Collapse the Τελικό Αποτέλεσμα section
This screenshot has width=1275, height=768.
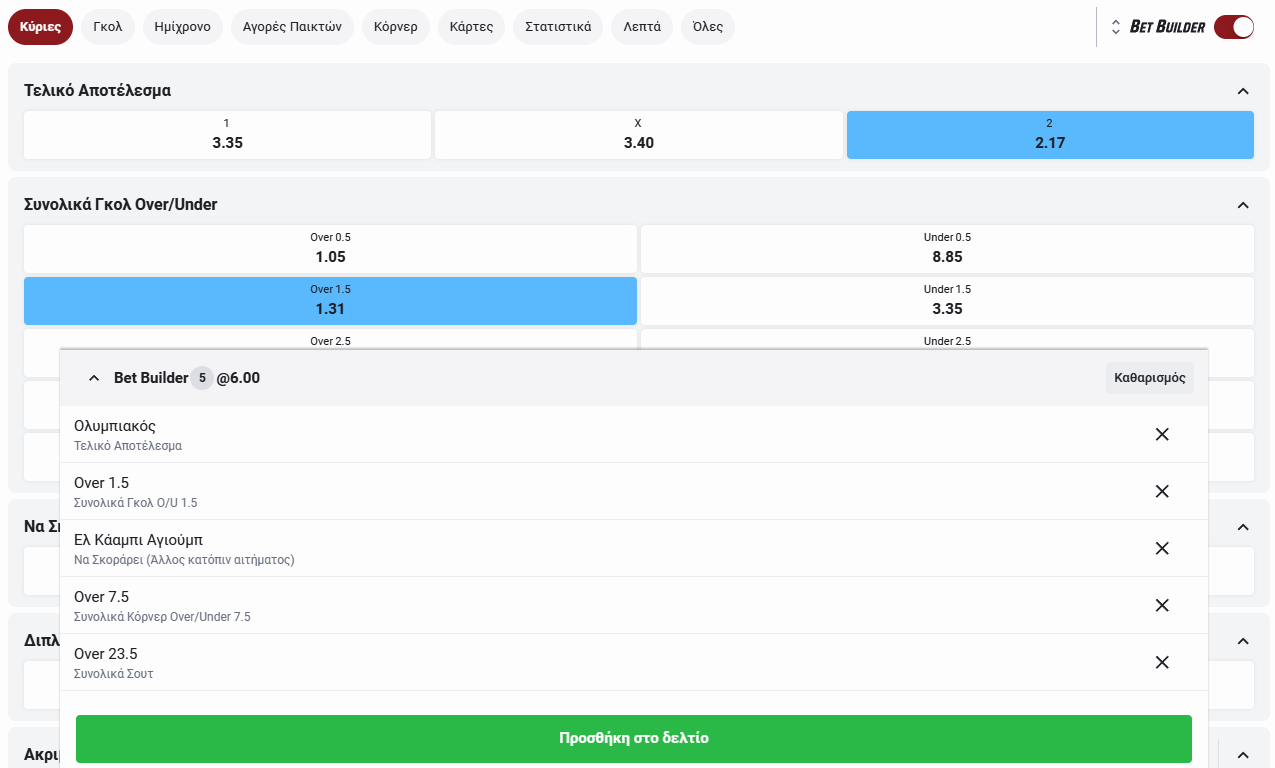1243,91
